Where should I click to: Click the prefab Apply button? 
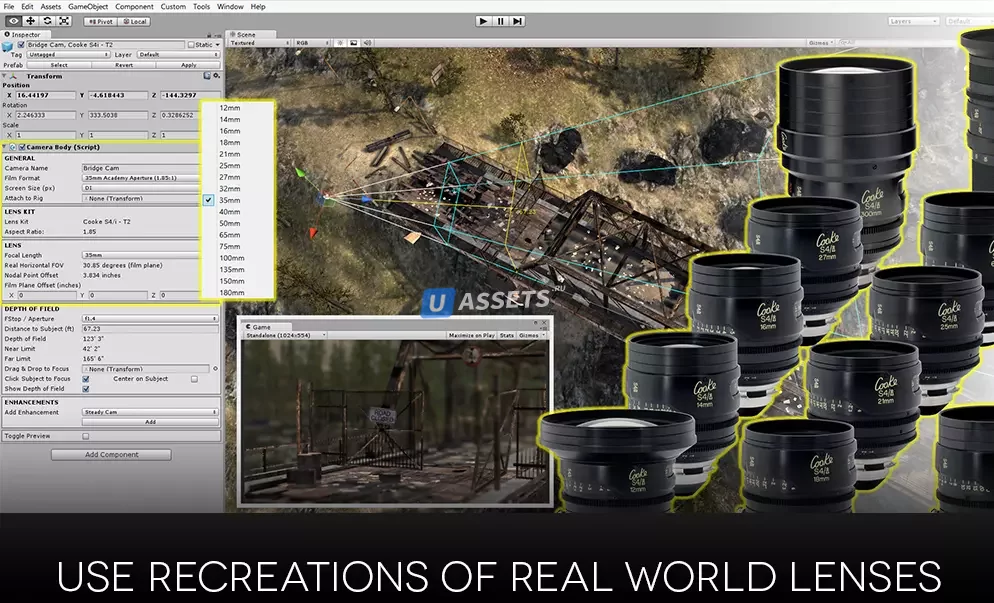pyautogui.click(x=189, y=65)
